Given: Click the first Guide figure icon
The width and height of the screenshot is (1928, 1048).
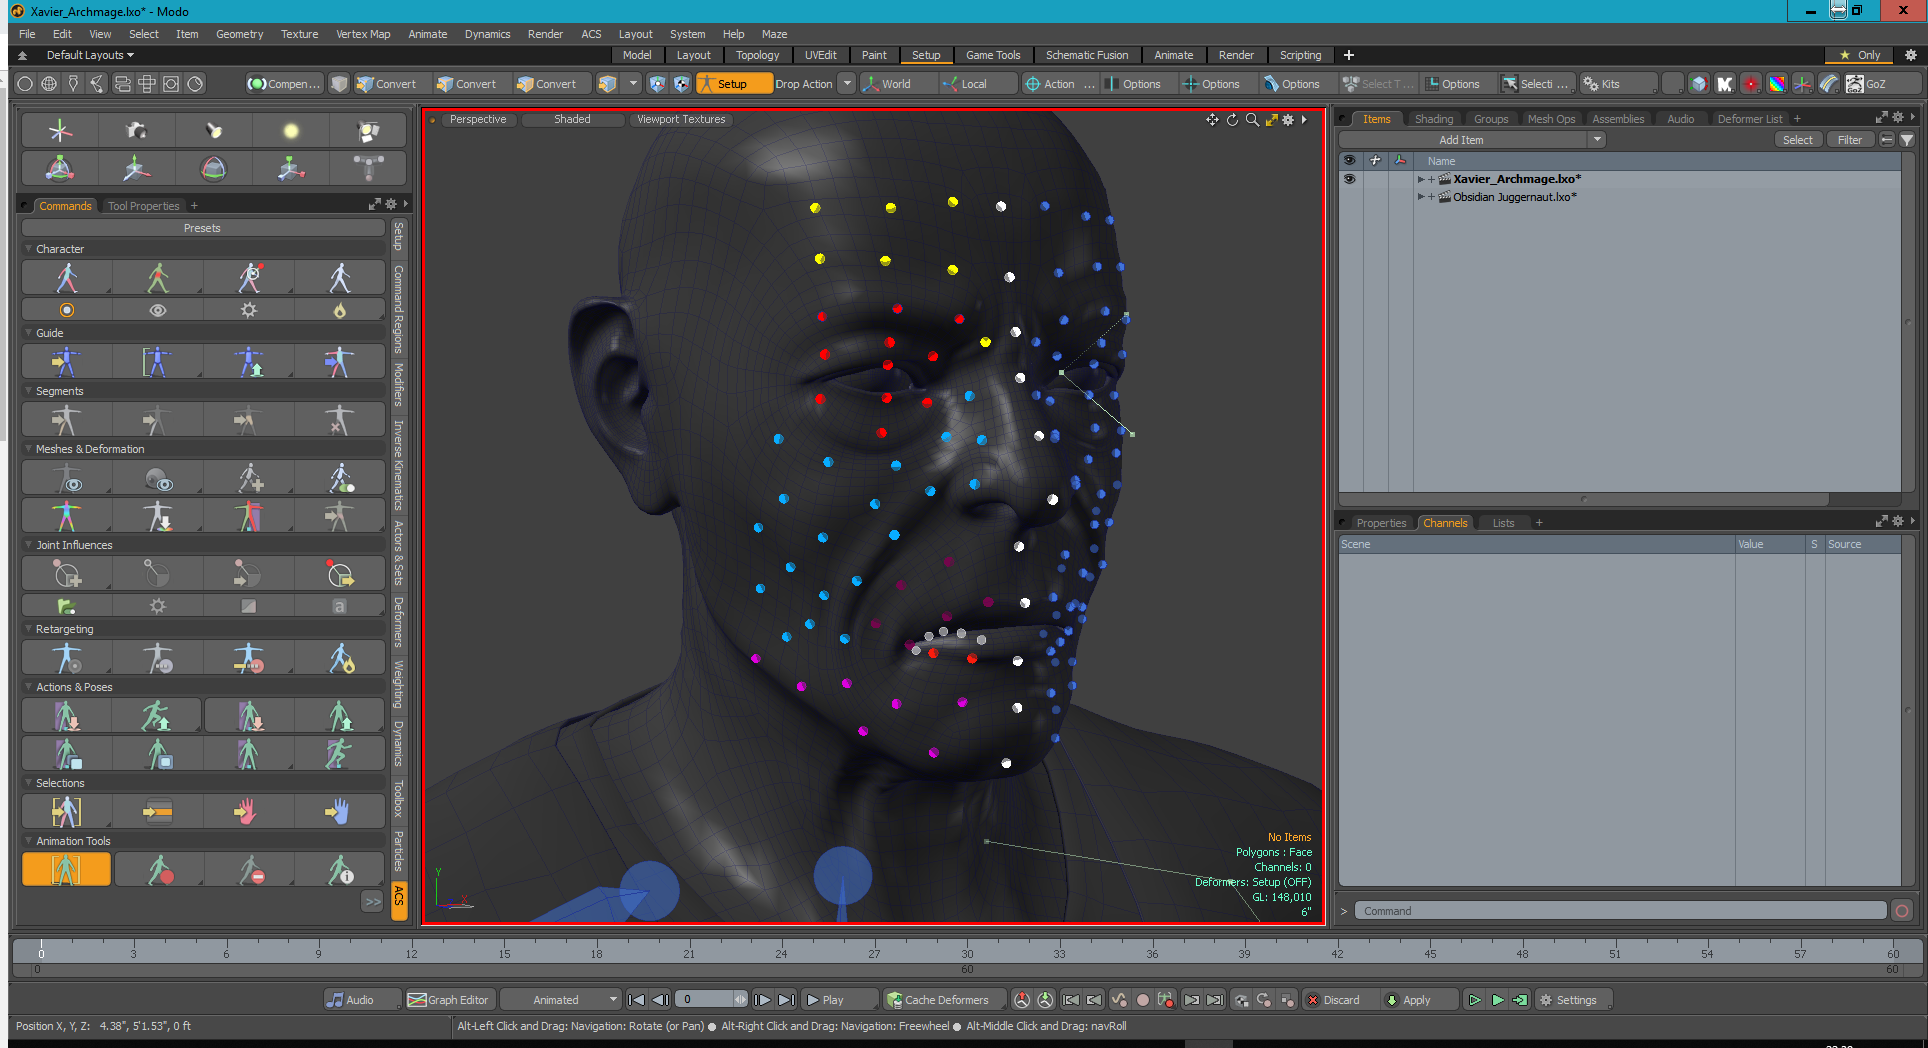Looking at the screenshot, I should pyautogui.click(x=66, y=361).
